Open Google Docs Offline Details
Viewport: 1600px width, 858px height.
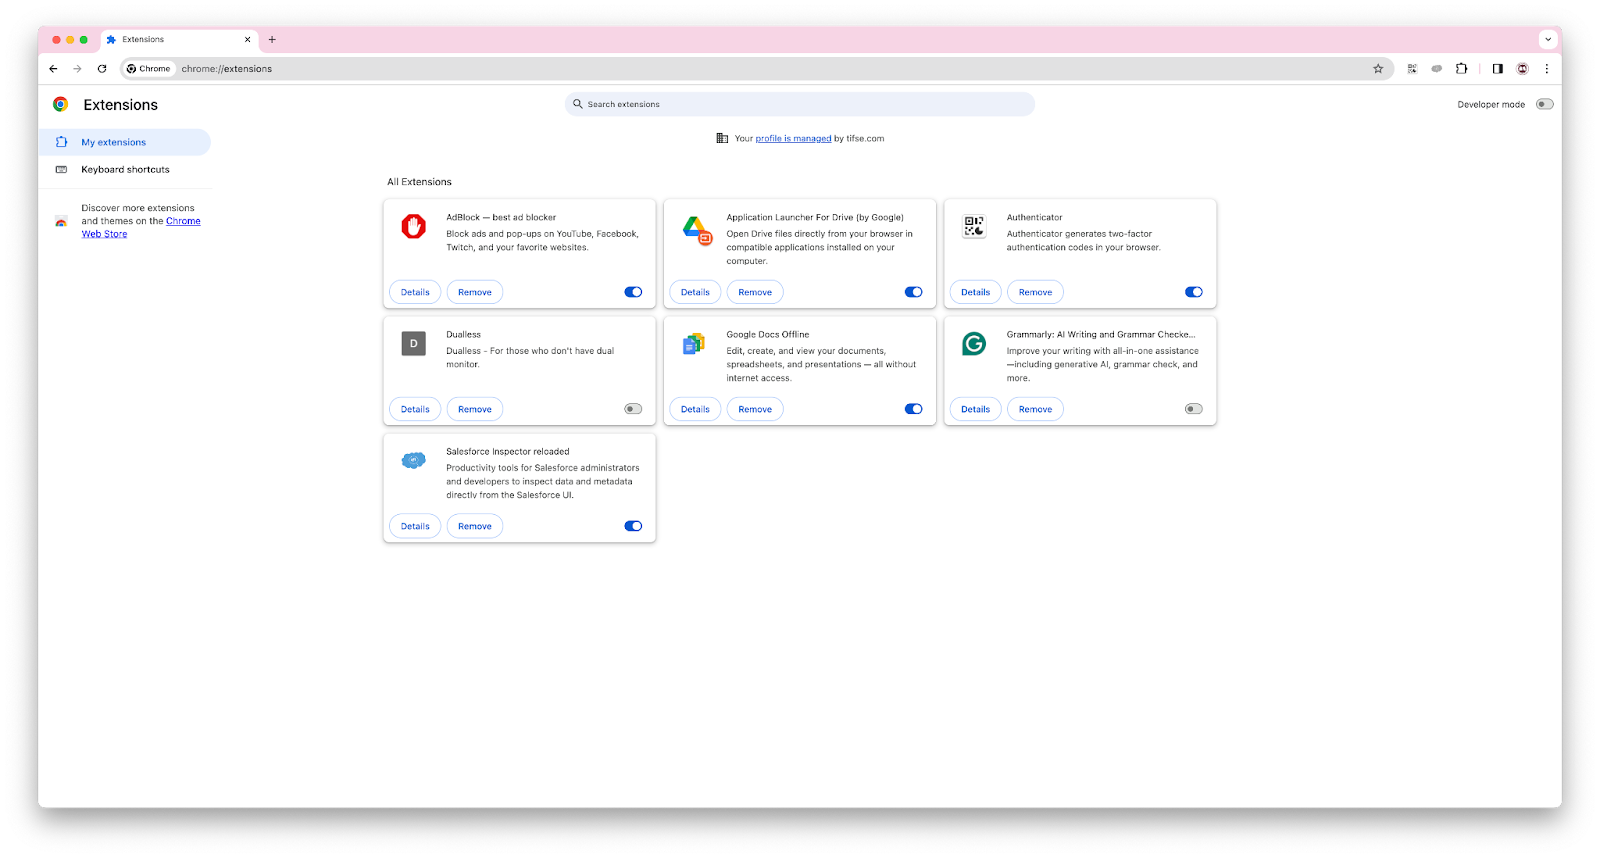tap(695, 409)
